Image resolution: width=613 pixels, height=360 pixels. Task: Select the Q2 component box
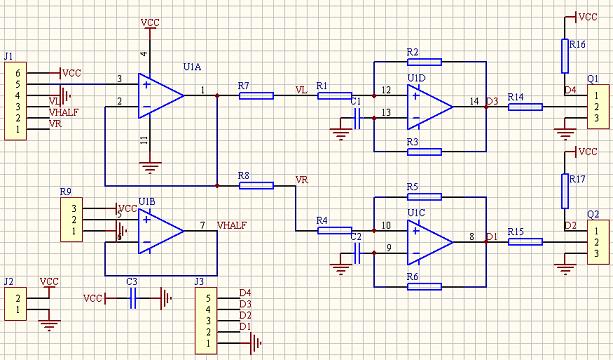(x=598, y=242)
